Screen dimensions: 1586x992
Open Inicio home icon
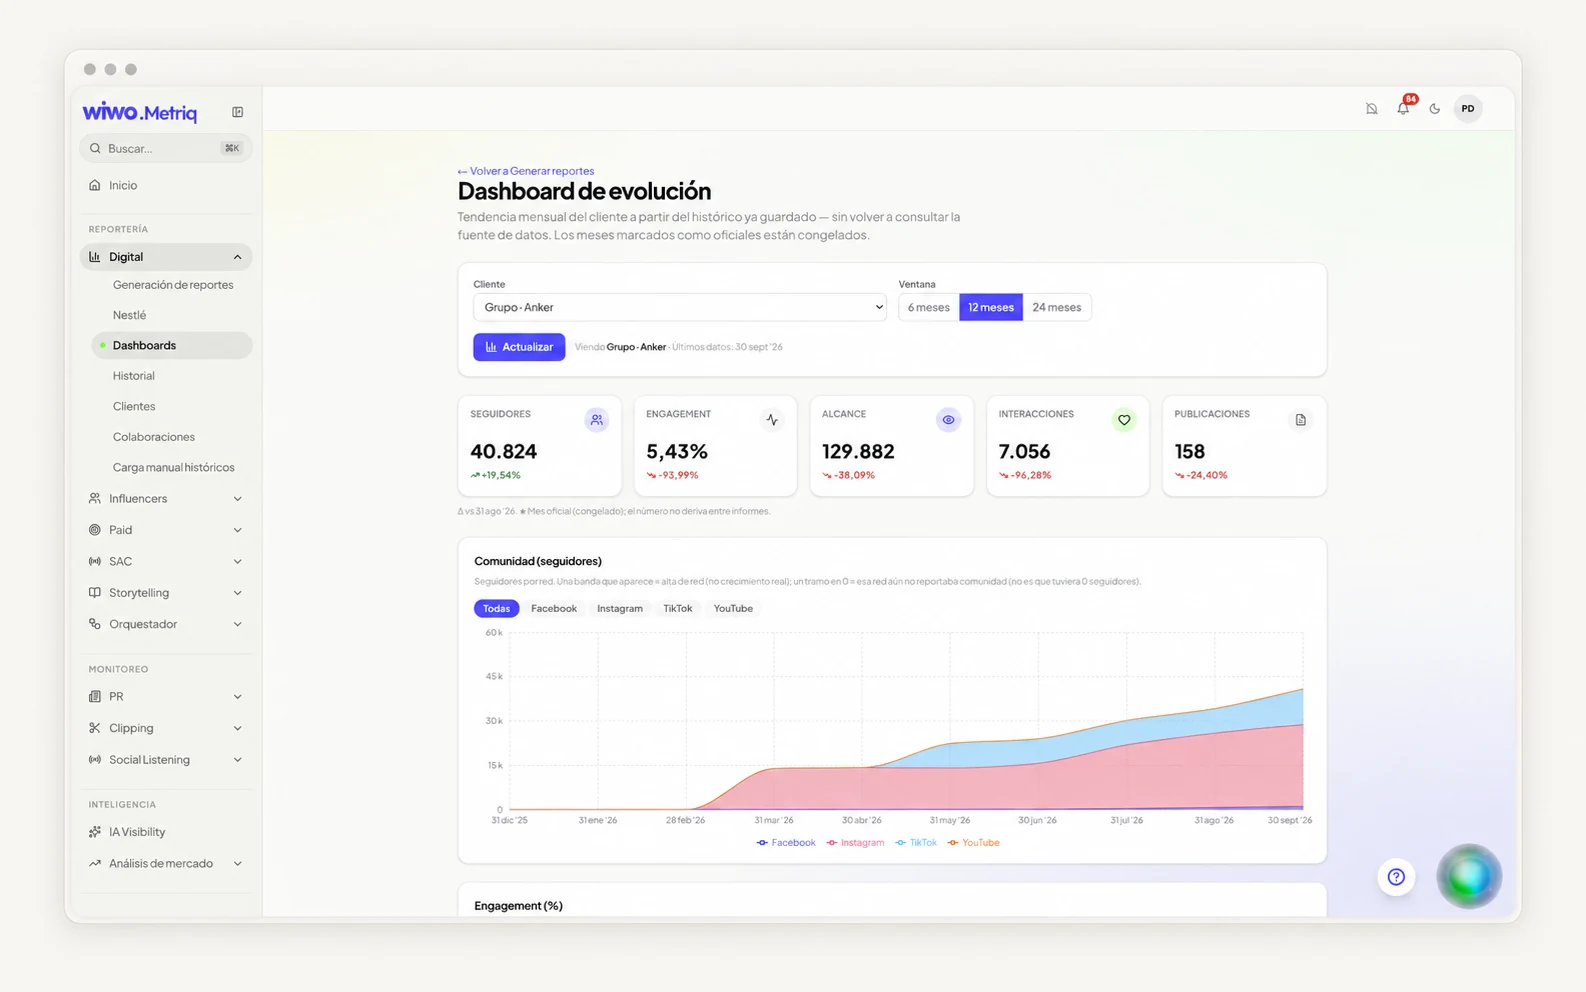click(95, 185)
